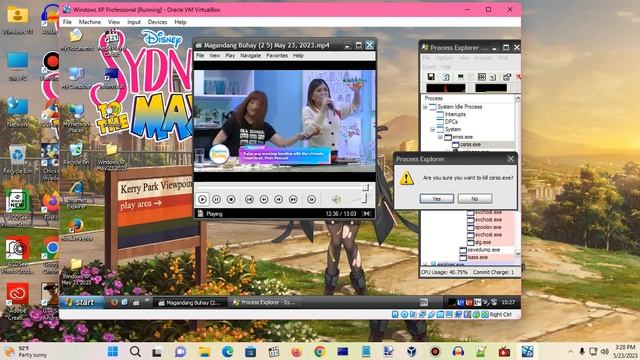
Task: Click the video seek bar in media player
Action: point(282,187)
